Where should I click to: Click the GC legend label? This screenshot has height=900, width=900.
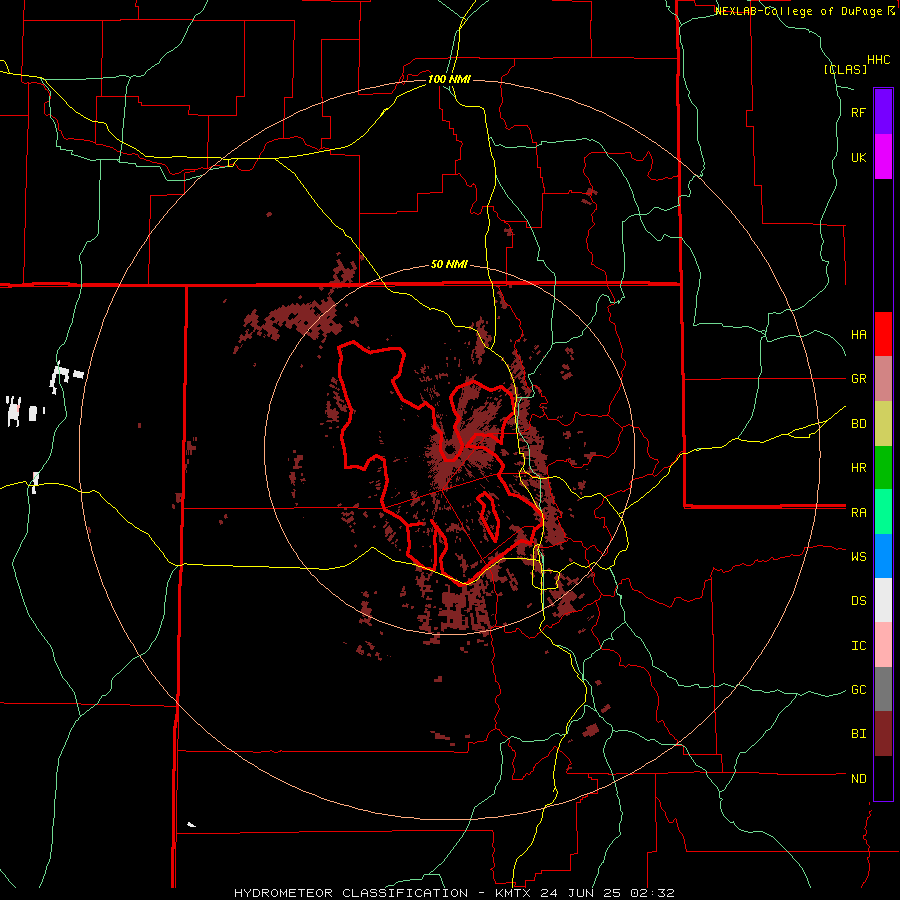click(858, 690)
